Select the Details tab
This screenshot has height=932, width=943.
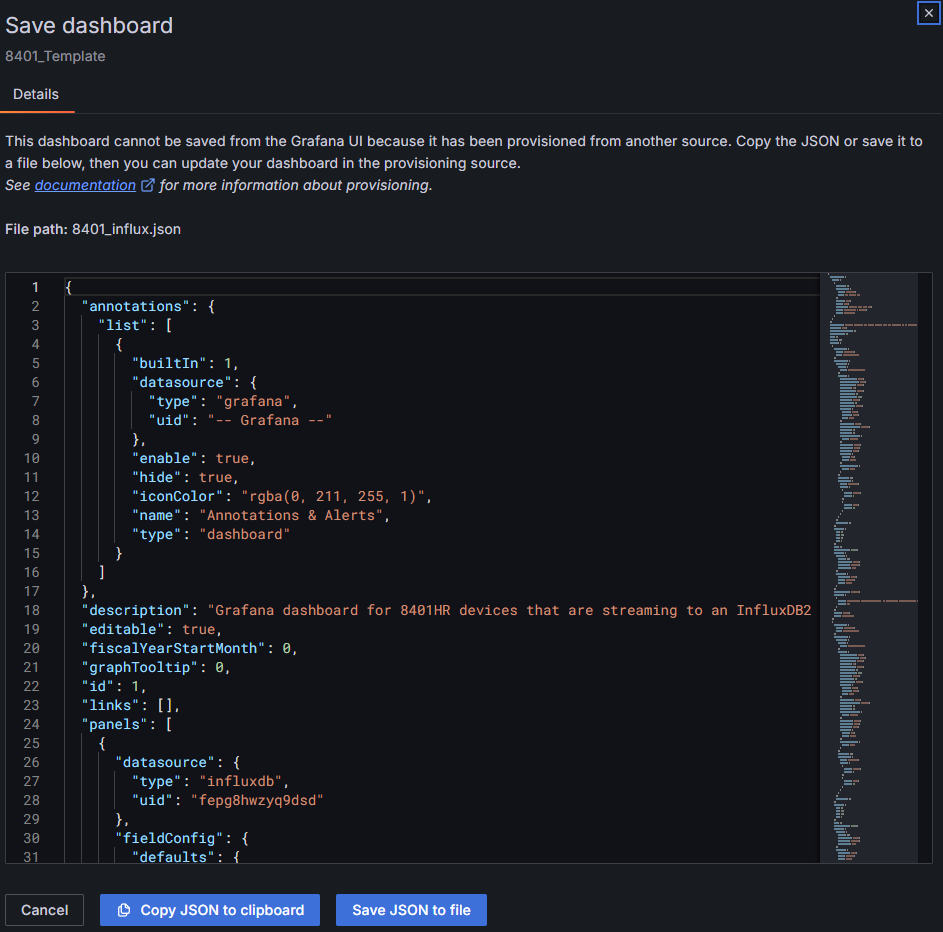coord(36,94)
